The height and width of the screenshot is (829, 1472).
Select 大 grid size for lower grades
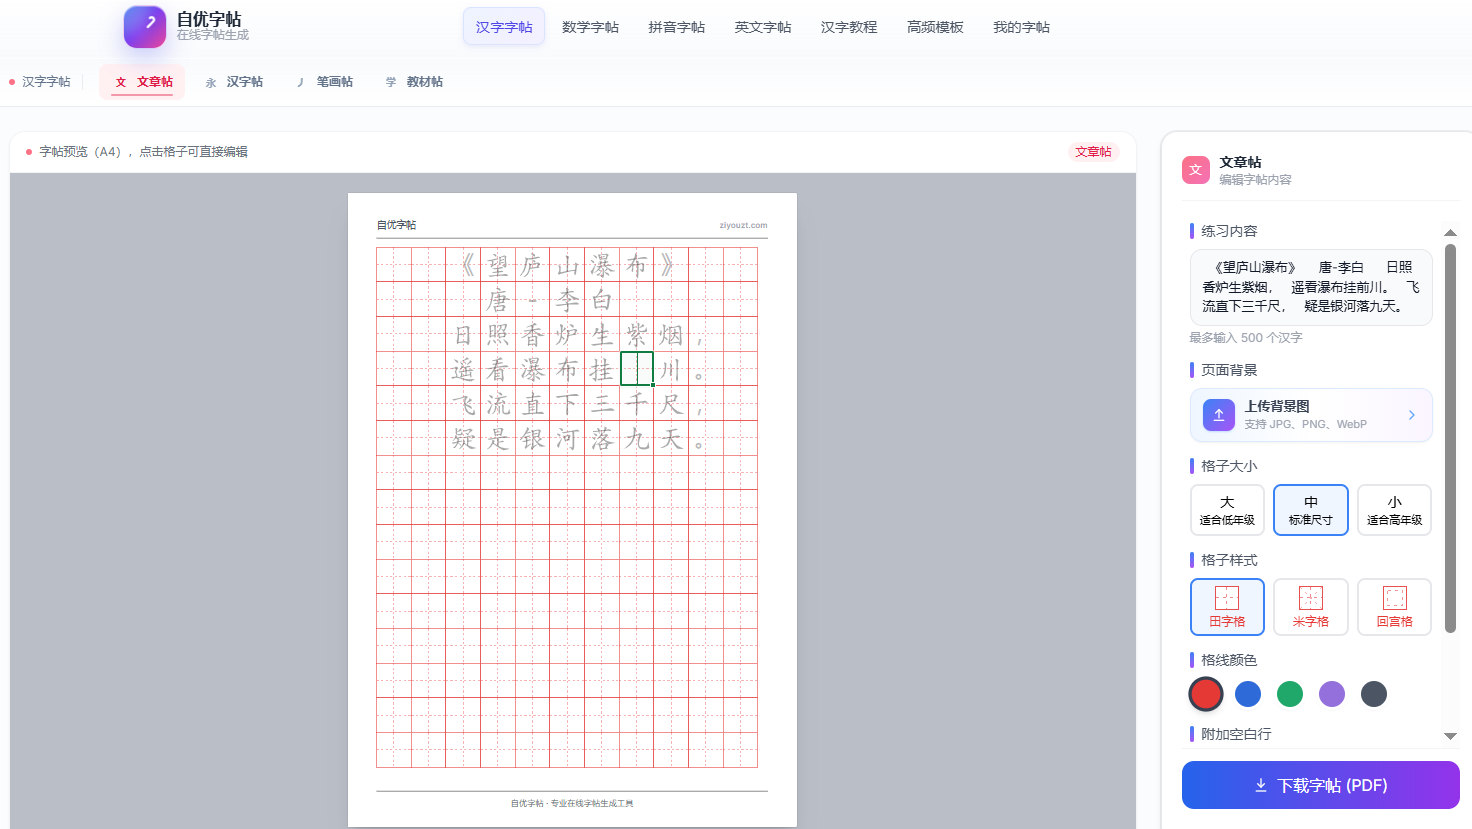click(x=1227, y=510)
